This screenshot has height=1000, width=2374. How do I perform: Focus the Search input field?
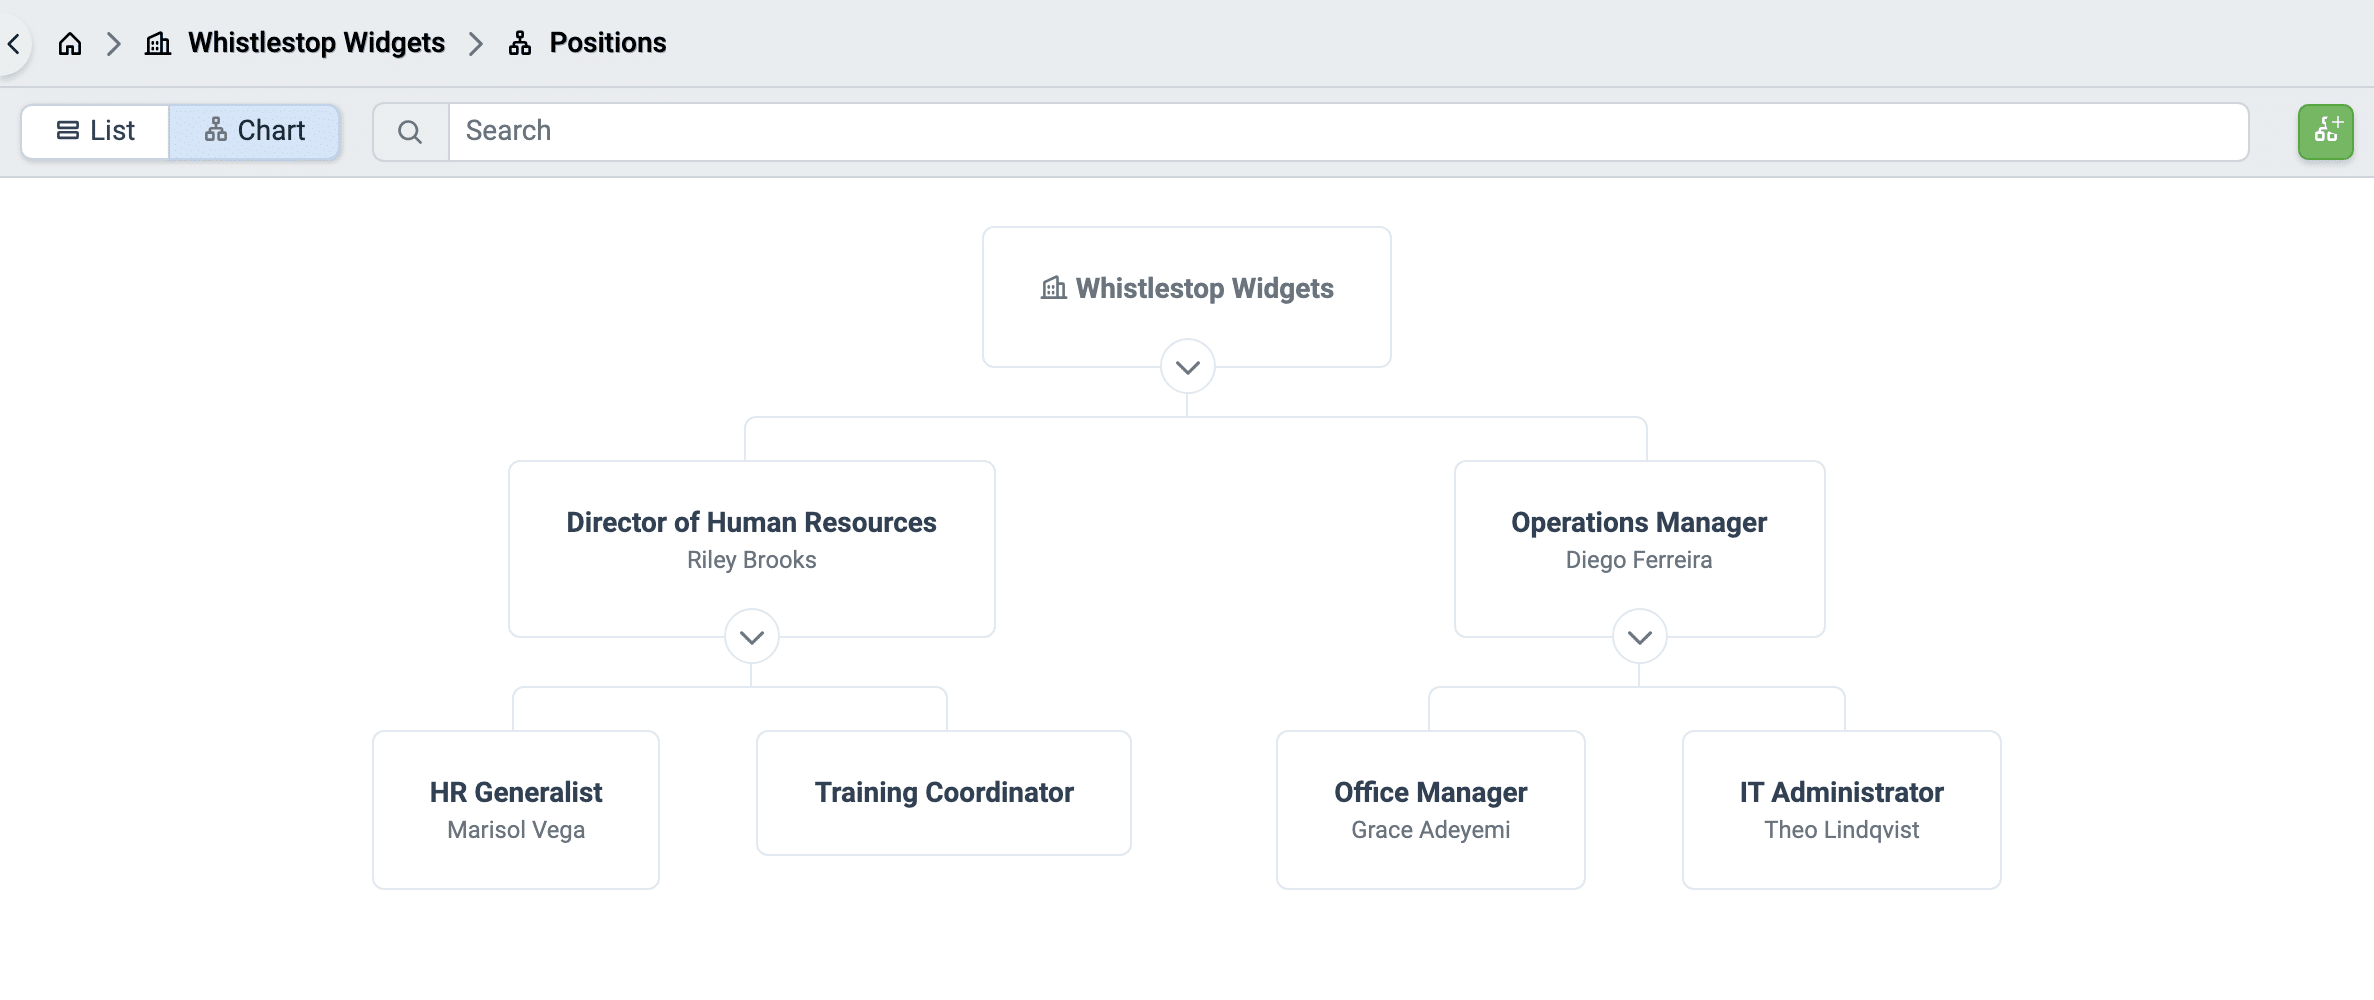click(x=1348, y=132)
